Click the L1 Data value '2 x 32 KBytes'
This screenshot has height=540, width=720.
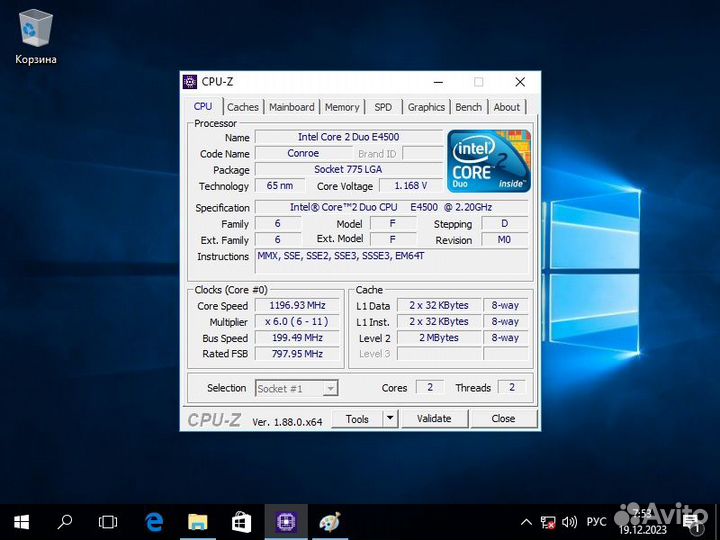point(439,305)
